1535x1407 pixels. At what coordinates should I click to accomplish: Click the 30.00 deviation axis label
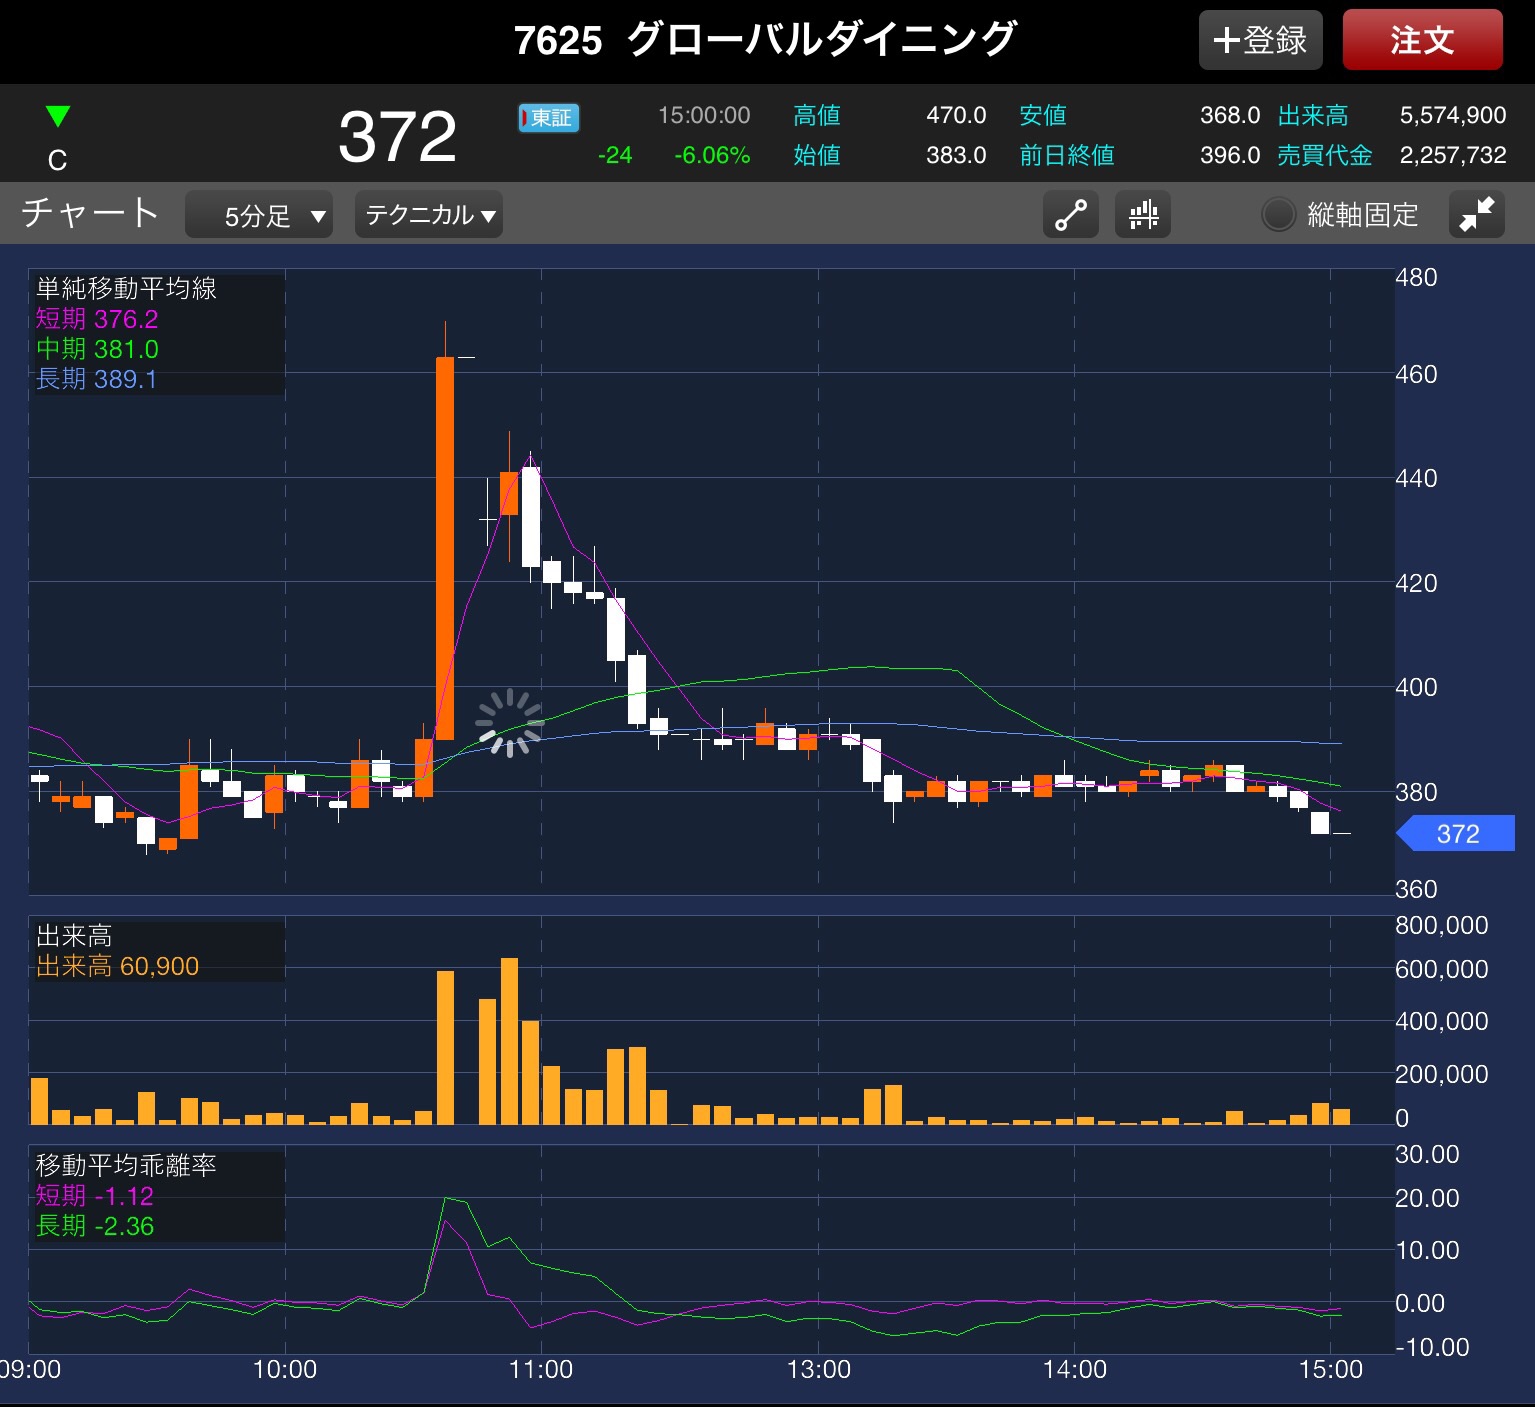(1427, 1155)
